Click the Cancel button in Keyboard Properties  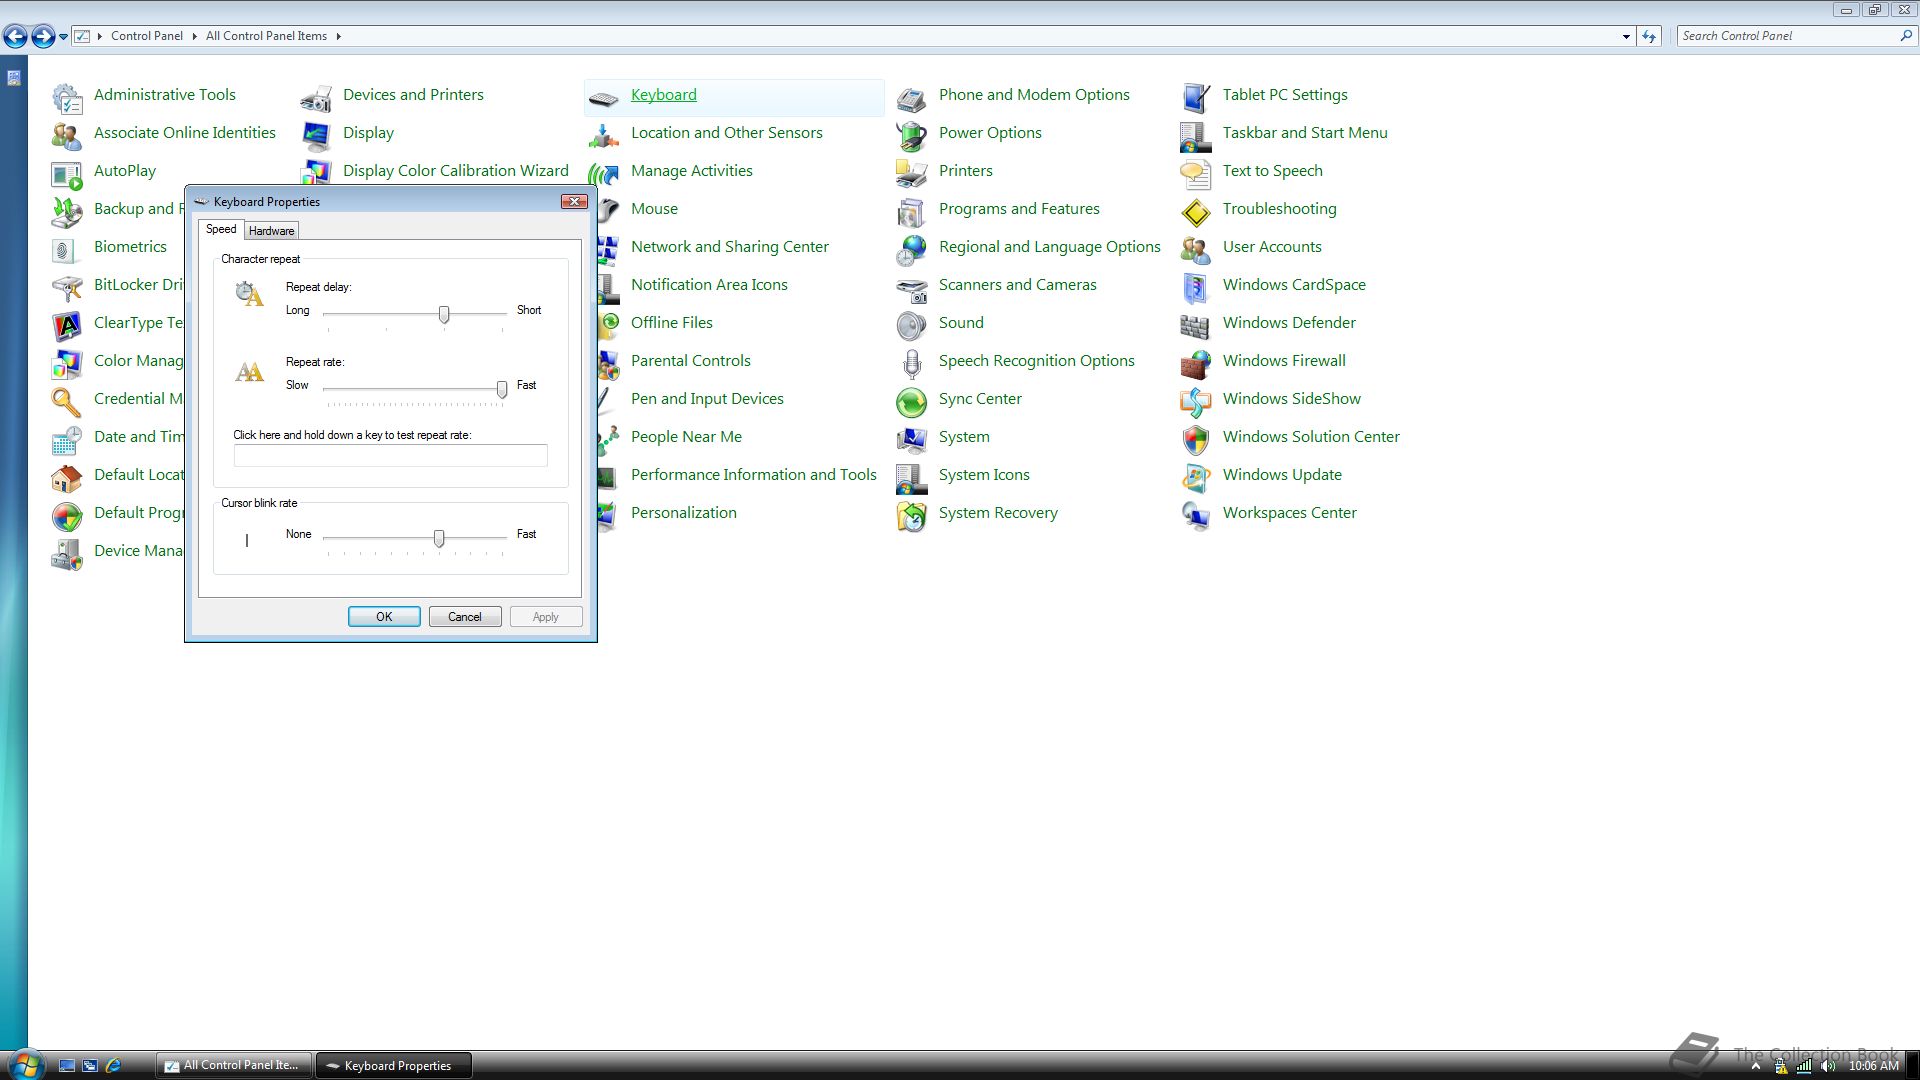click(x=465, y=617)
